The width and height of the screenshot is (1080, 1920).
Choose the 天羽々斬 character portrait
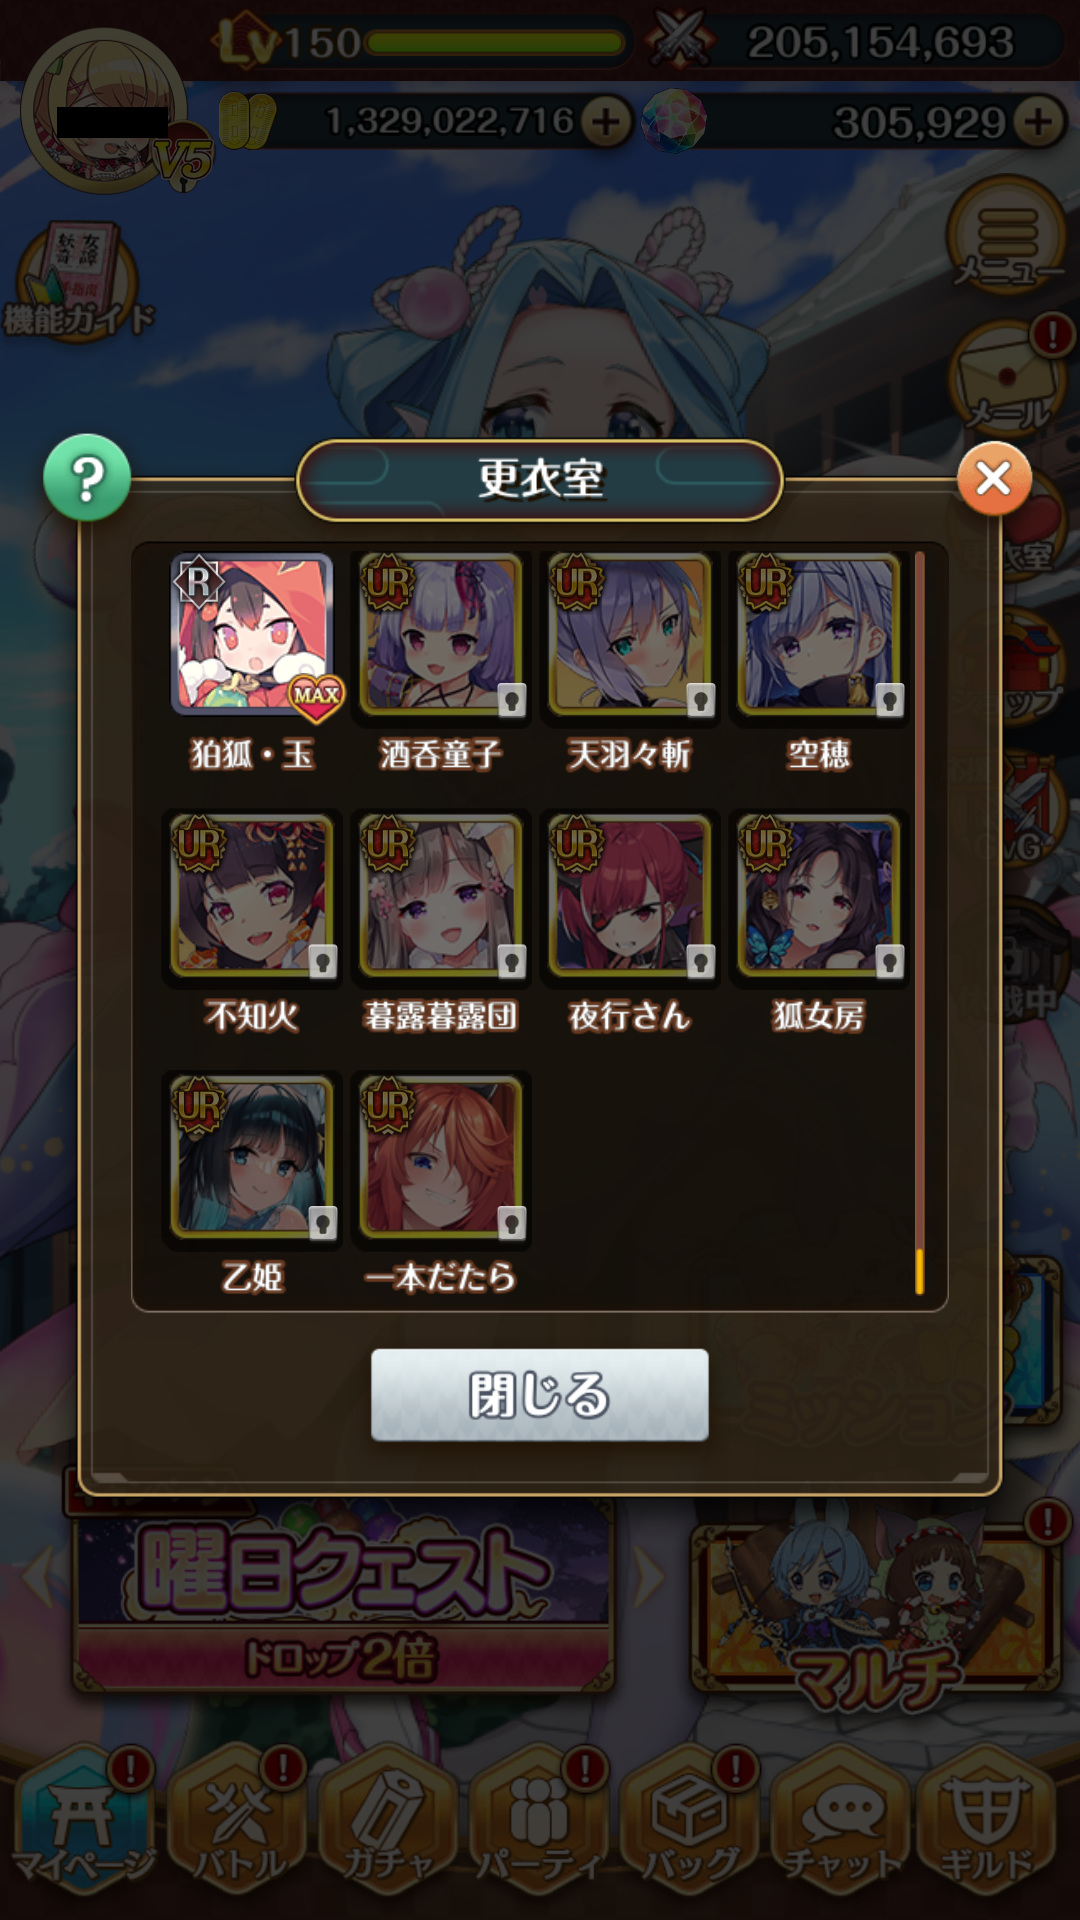click(x=630, y=635)
